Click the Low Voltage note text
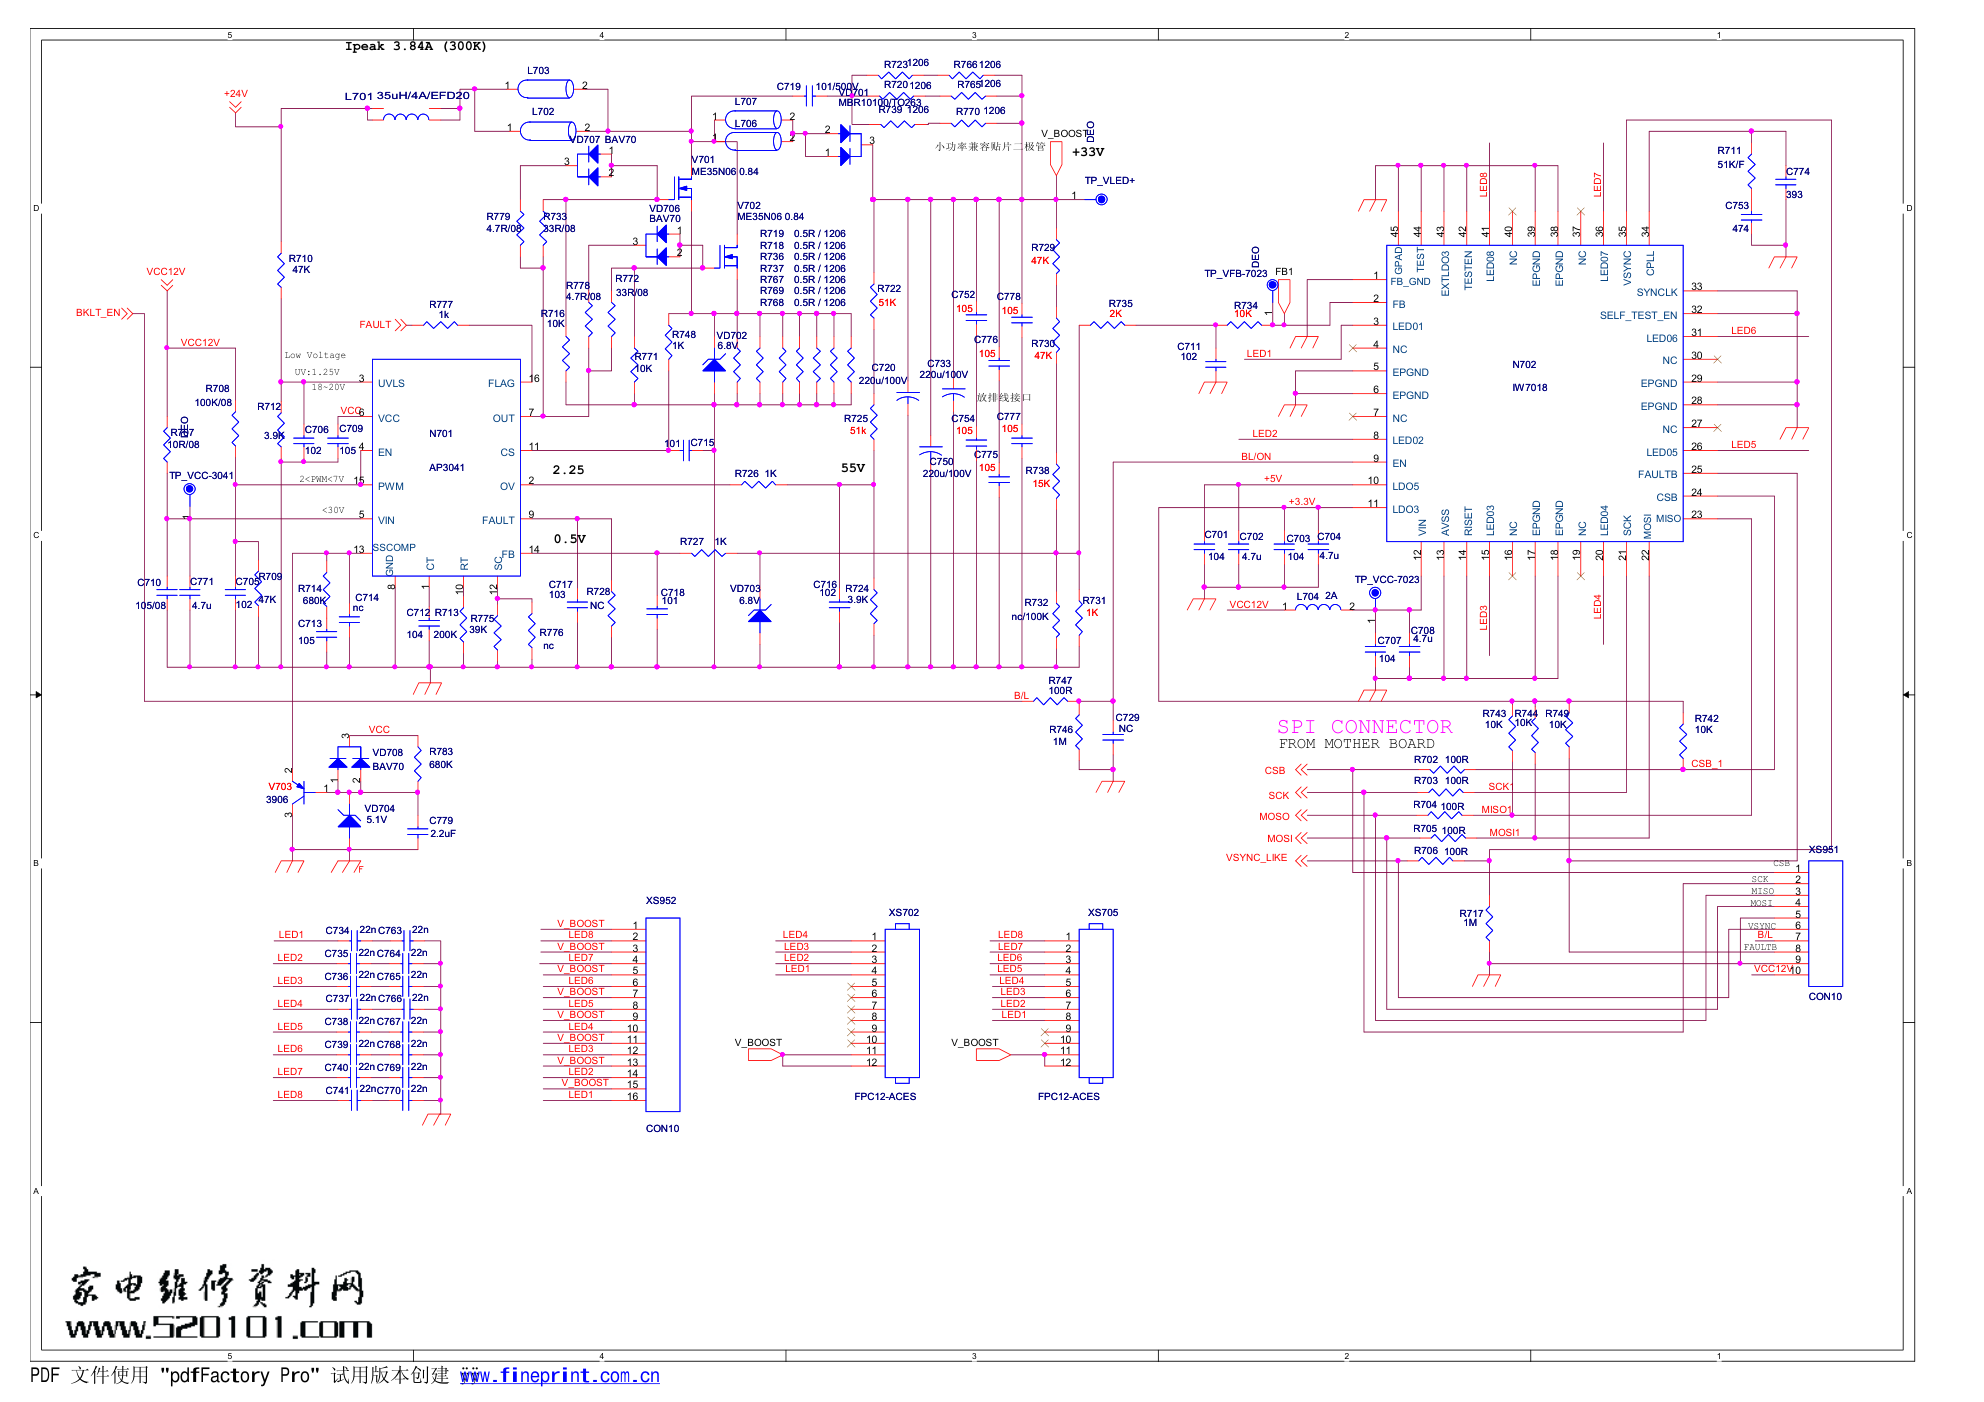The image size is (1984, 1402). [x=315, y=355]
